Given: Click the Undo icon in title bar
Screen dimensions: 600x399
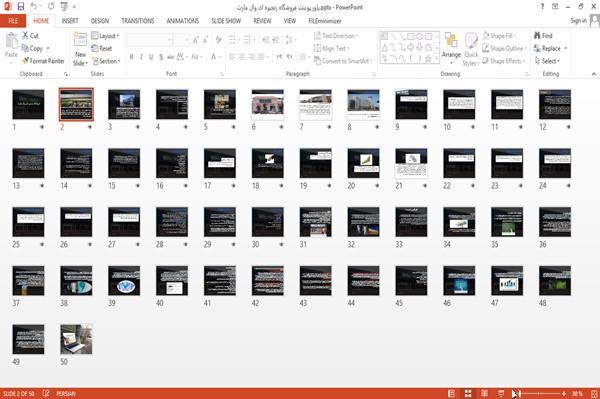Looking at the screenshot, I should (x=34, y=7).
